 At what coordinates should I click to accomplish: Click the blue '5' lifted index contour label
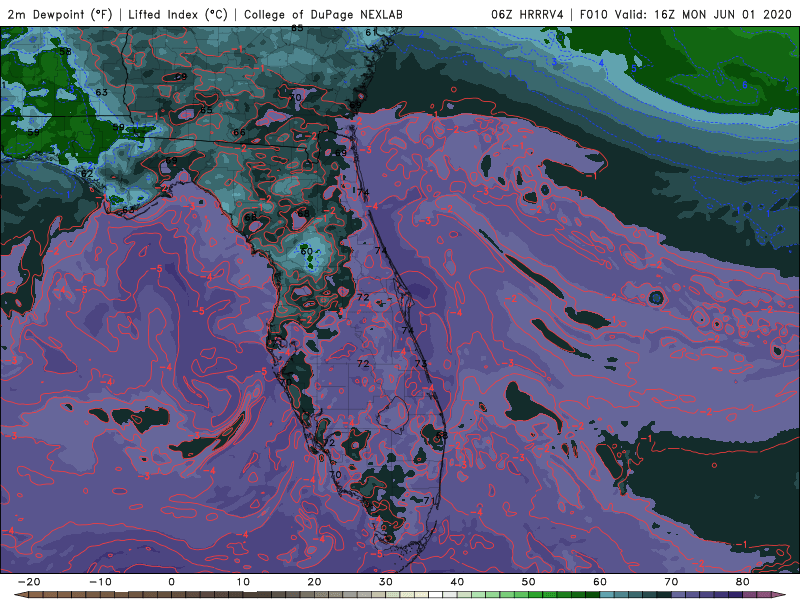[x=634, y=68]
